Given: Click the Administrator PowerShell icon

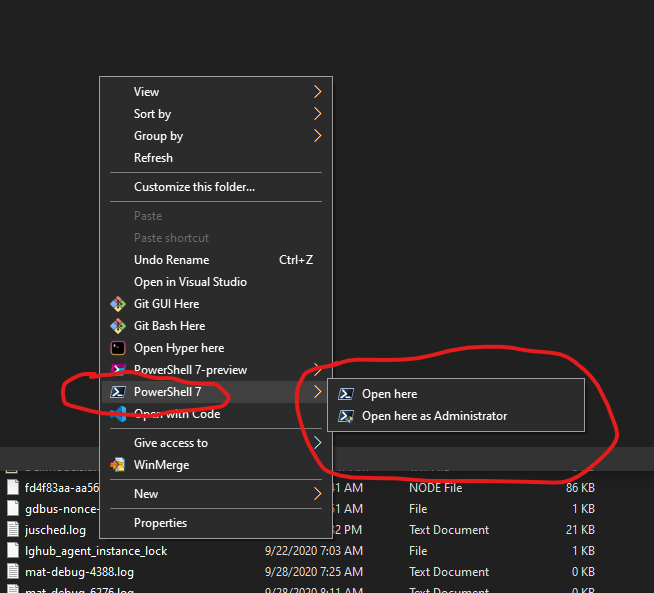Looking at the screenshot, I should pyautogui.click(x=346, y=416).
